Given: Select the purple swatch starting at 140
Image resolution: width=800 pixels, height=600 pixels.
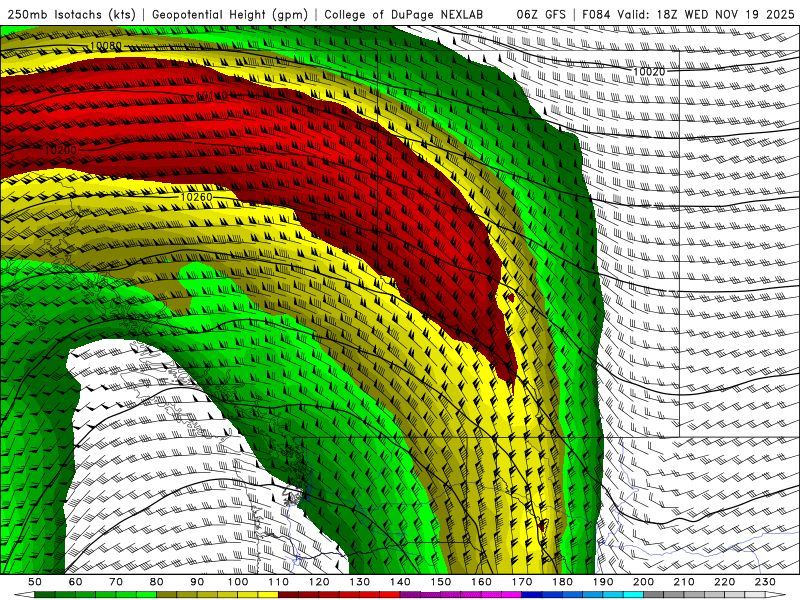Looking at the screenshot, I should (x=410, y=595).
